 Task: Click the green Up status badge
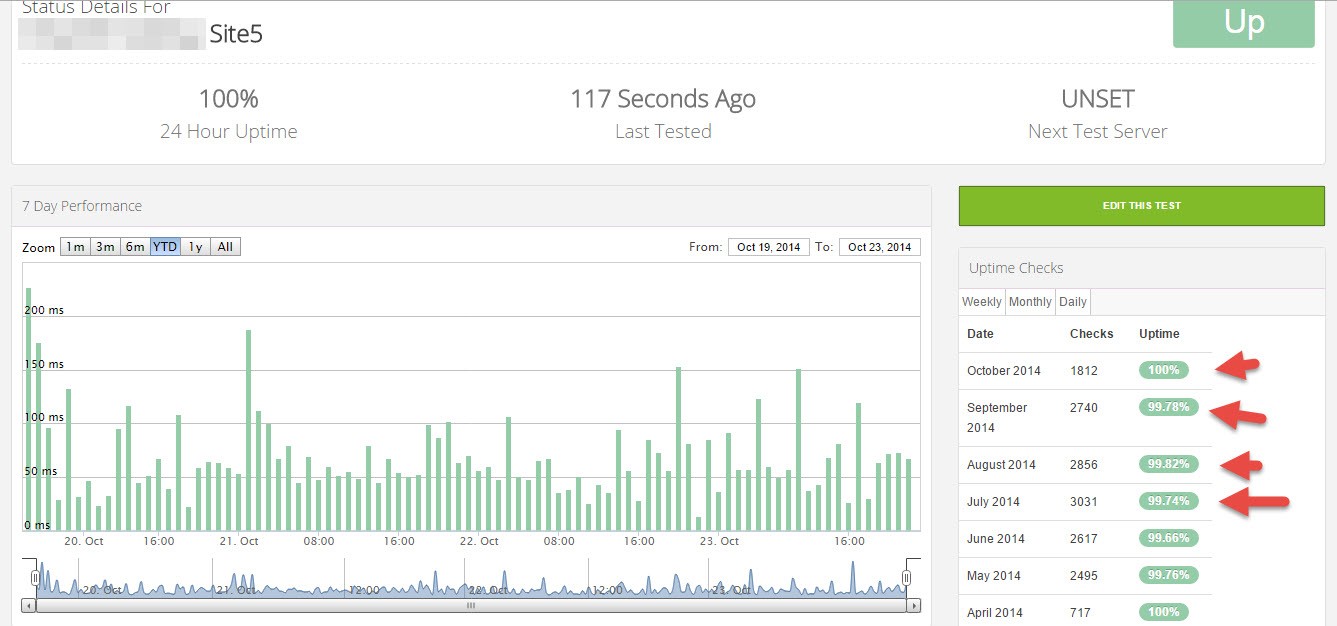pyautogui.click(x=1244, y=22)
